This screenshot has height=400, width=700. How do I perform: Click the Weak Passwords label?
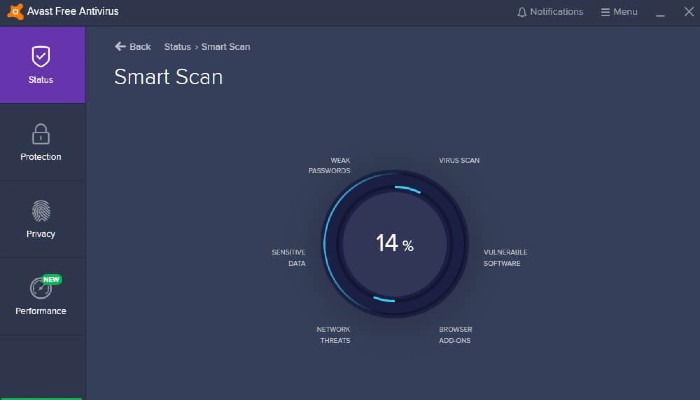pyautogui.click(x=329, y=165)
